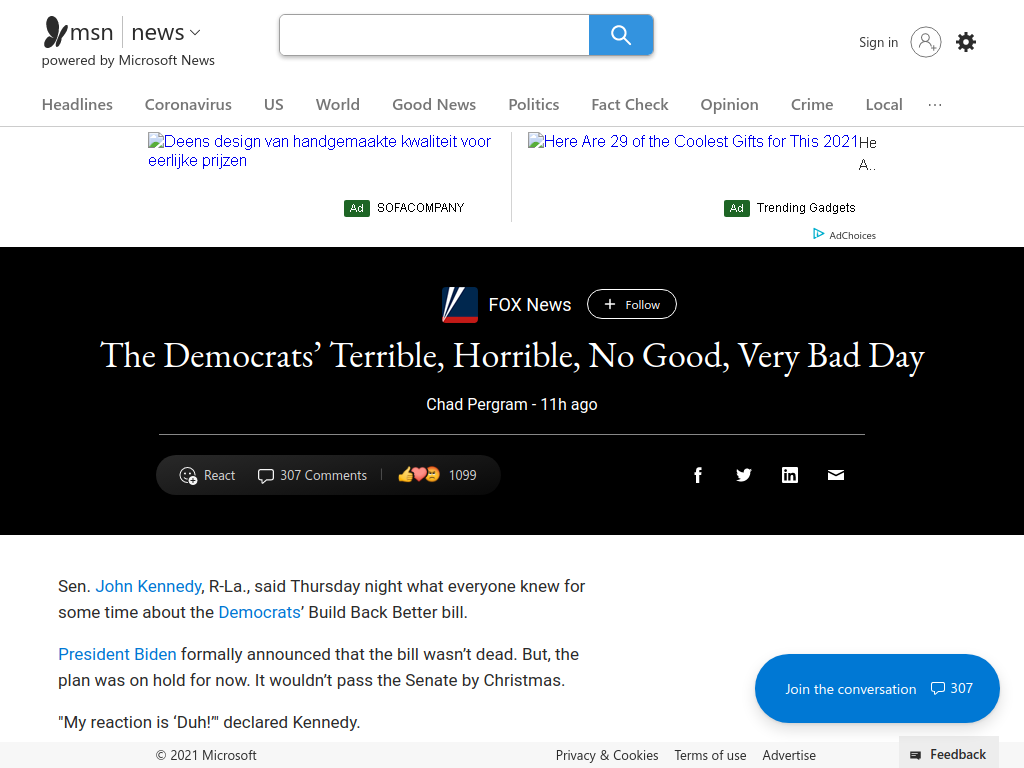Open the Good News tab
This screenshot has height=768, width=1024.
tap(434, 105)
